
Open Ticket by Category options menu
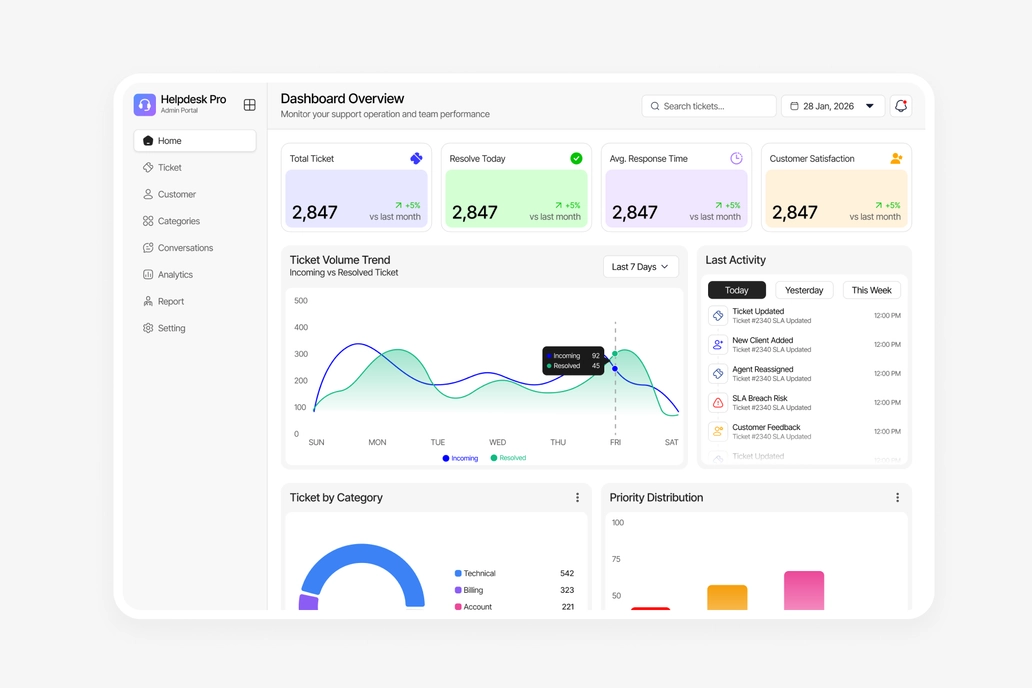(577, 498)
